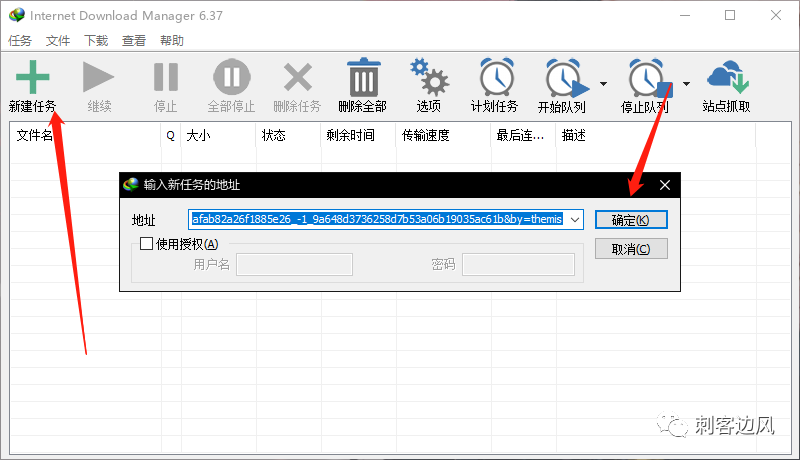This screenshot has height=460, width=800.
Task: Maximize the Internet Download Manager window
Action: pos(730,15)
